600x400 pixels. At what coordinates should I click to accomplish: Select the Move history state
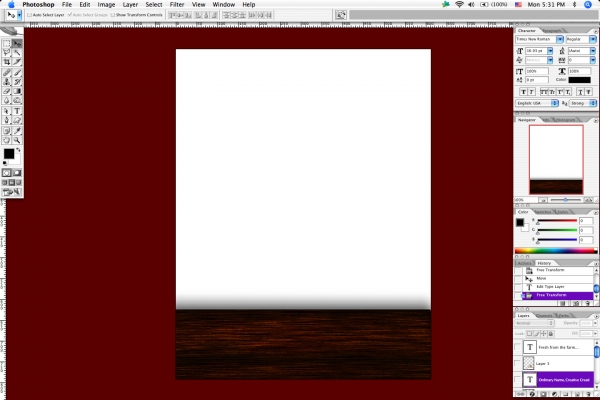pyautogui.click(x=558, y=278)
